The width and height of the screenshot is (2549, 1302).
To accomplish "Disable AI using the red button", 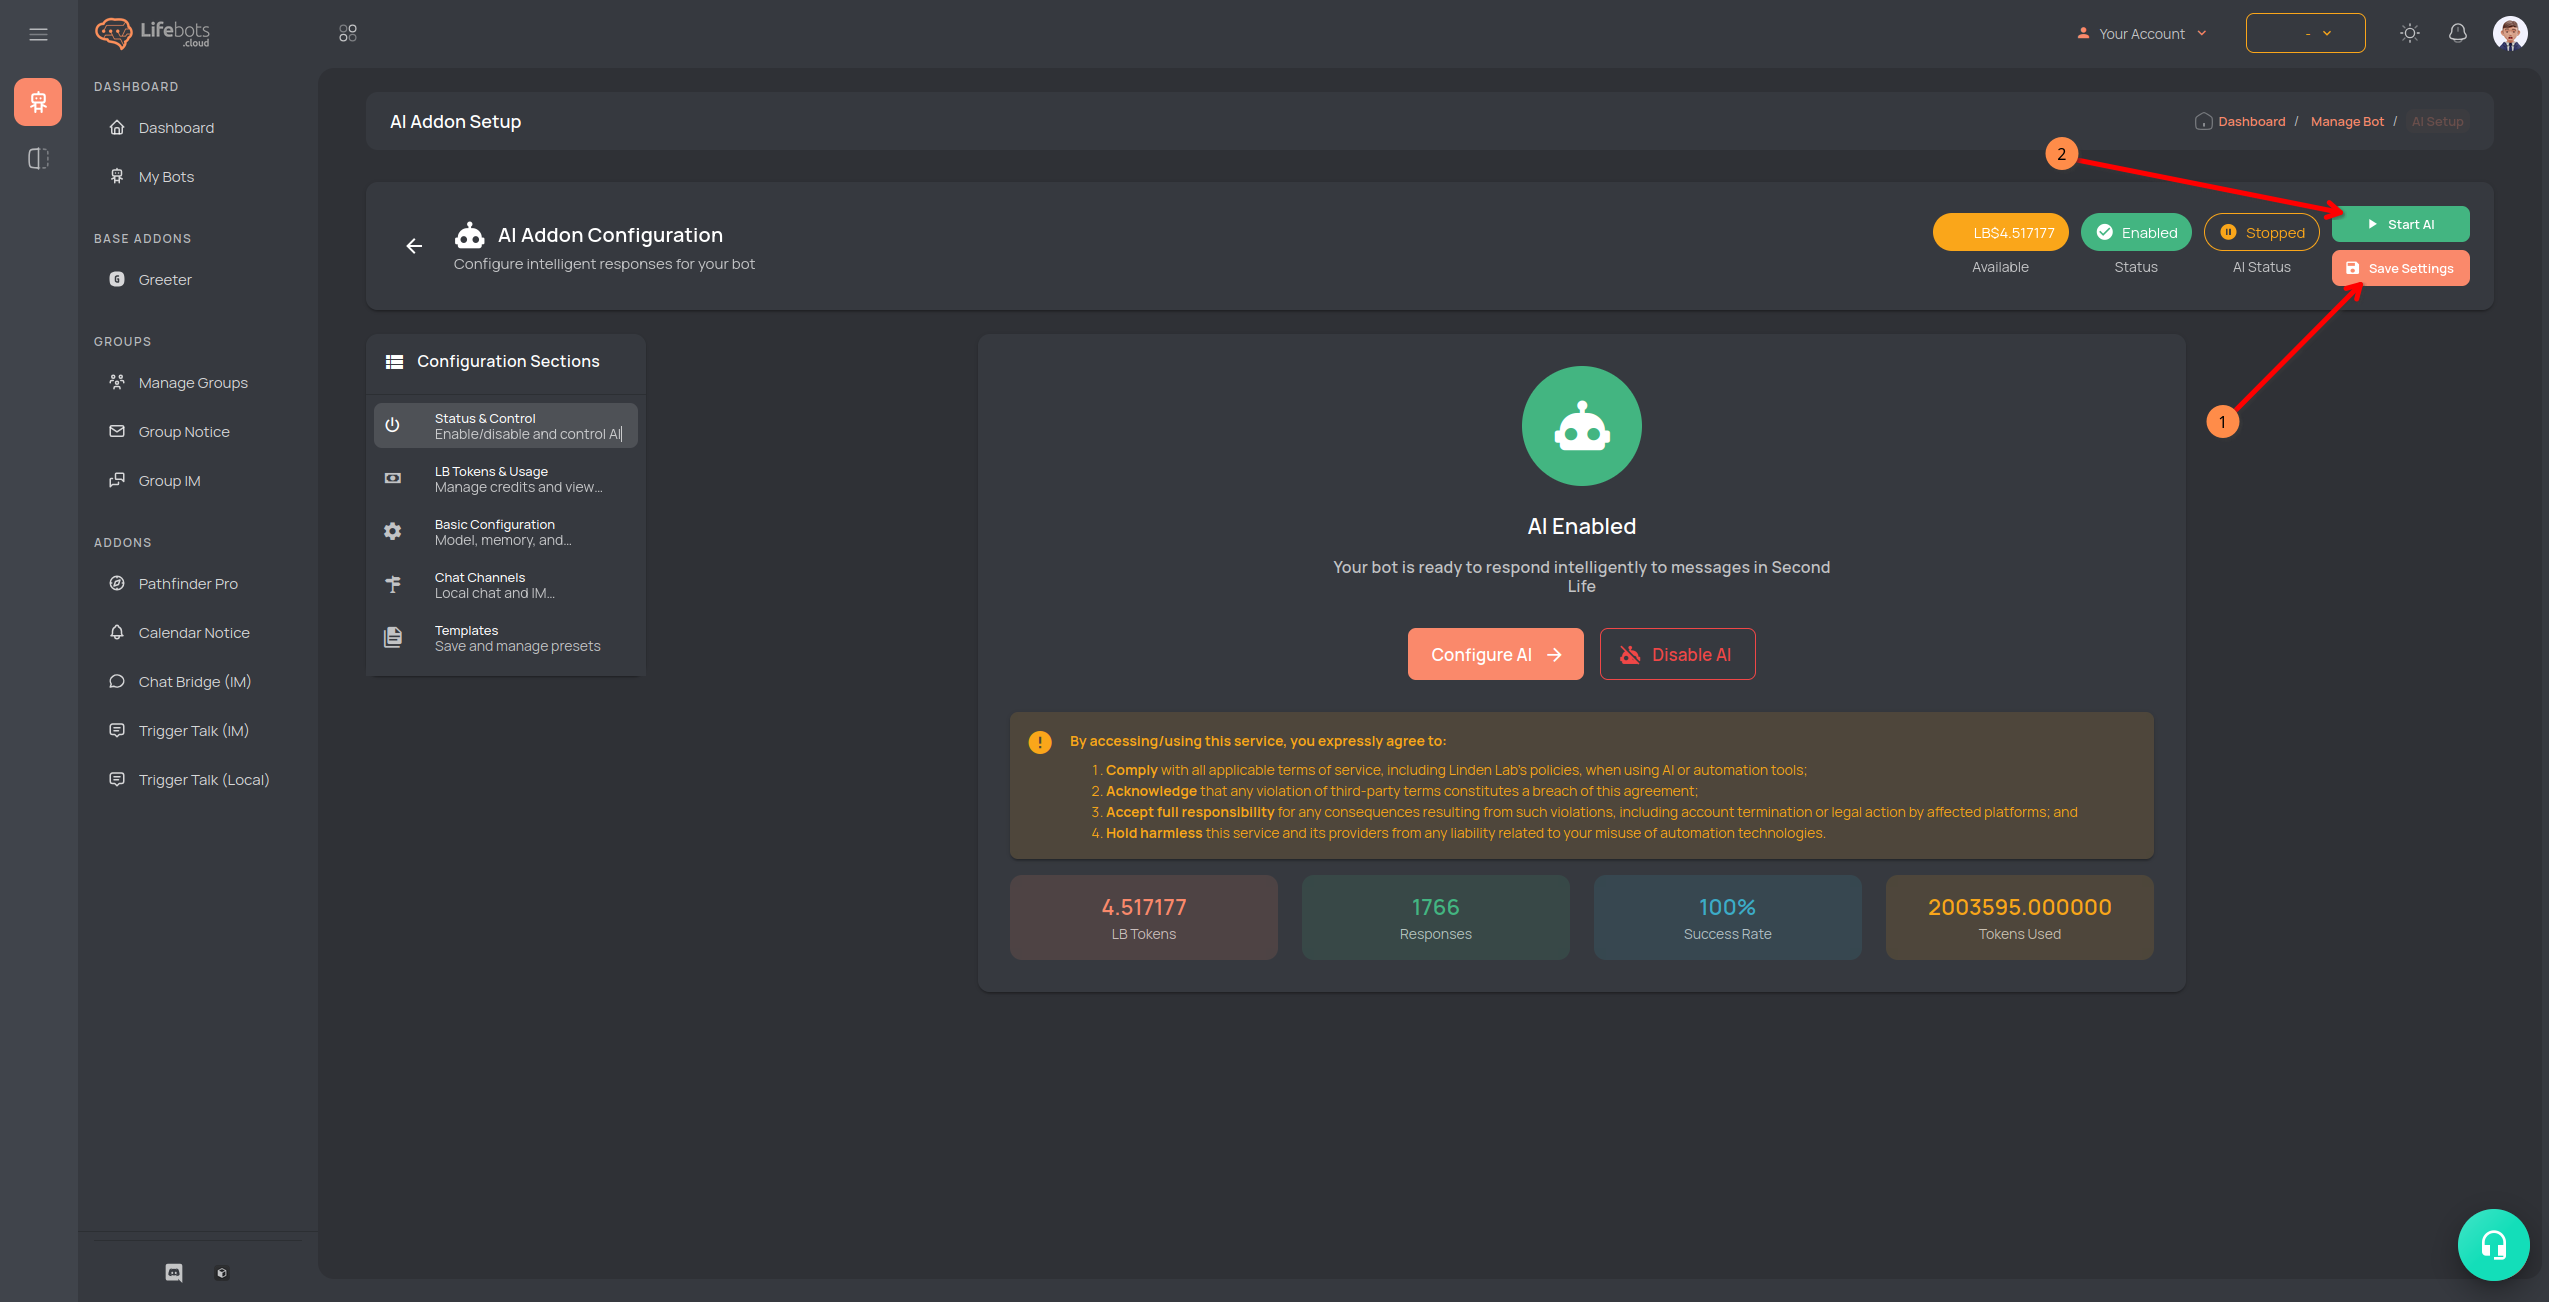I will click(1677, 654).
